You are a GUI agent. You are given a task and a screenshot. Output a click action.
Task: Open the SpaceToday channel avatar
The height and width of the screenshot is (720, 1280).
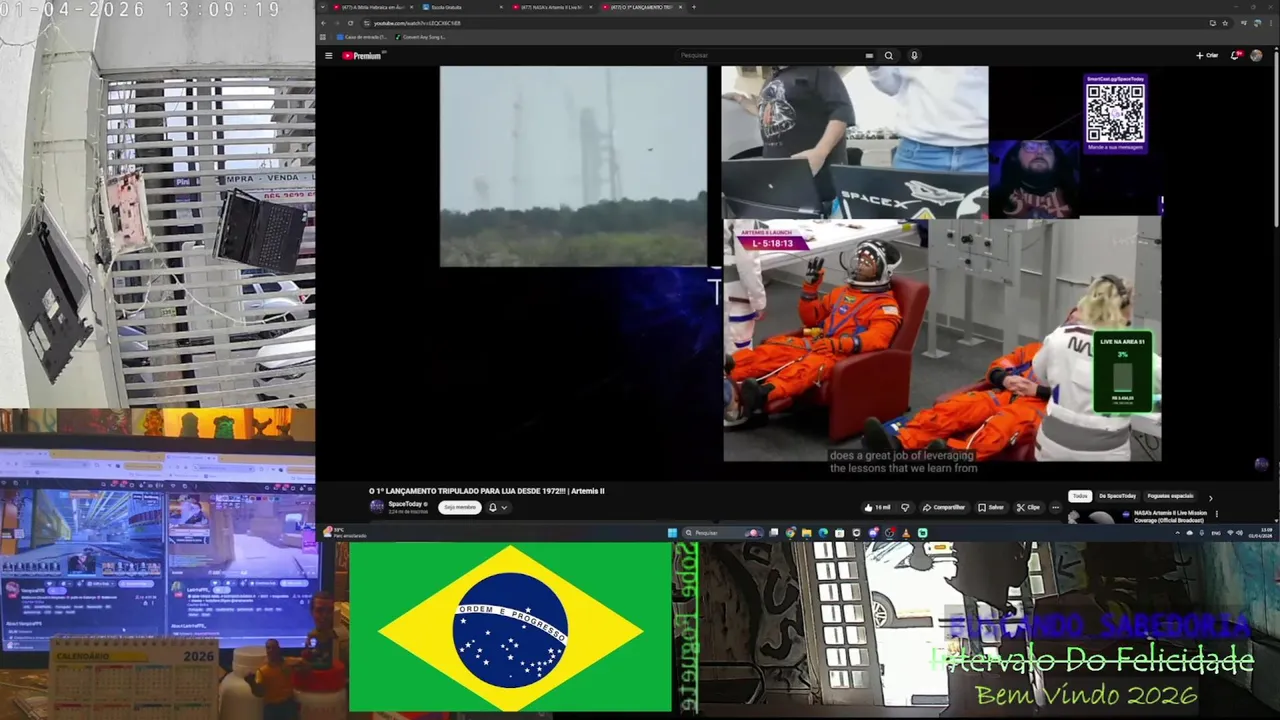(x=377, y=506)
